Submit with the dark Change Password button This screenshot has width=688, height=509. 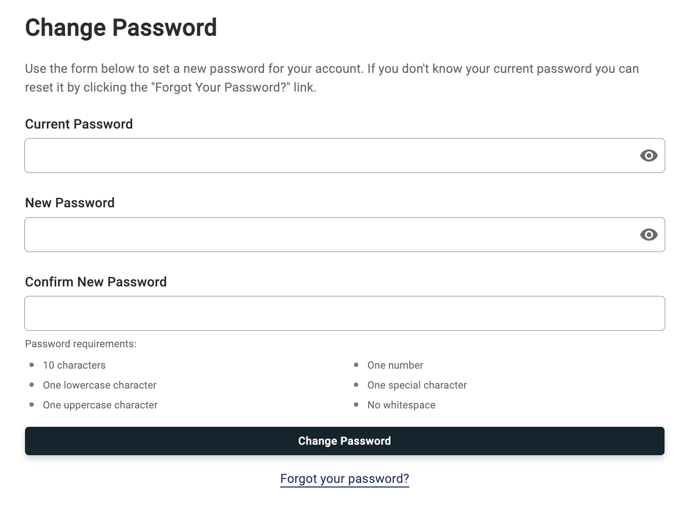[x=344, y=441]
